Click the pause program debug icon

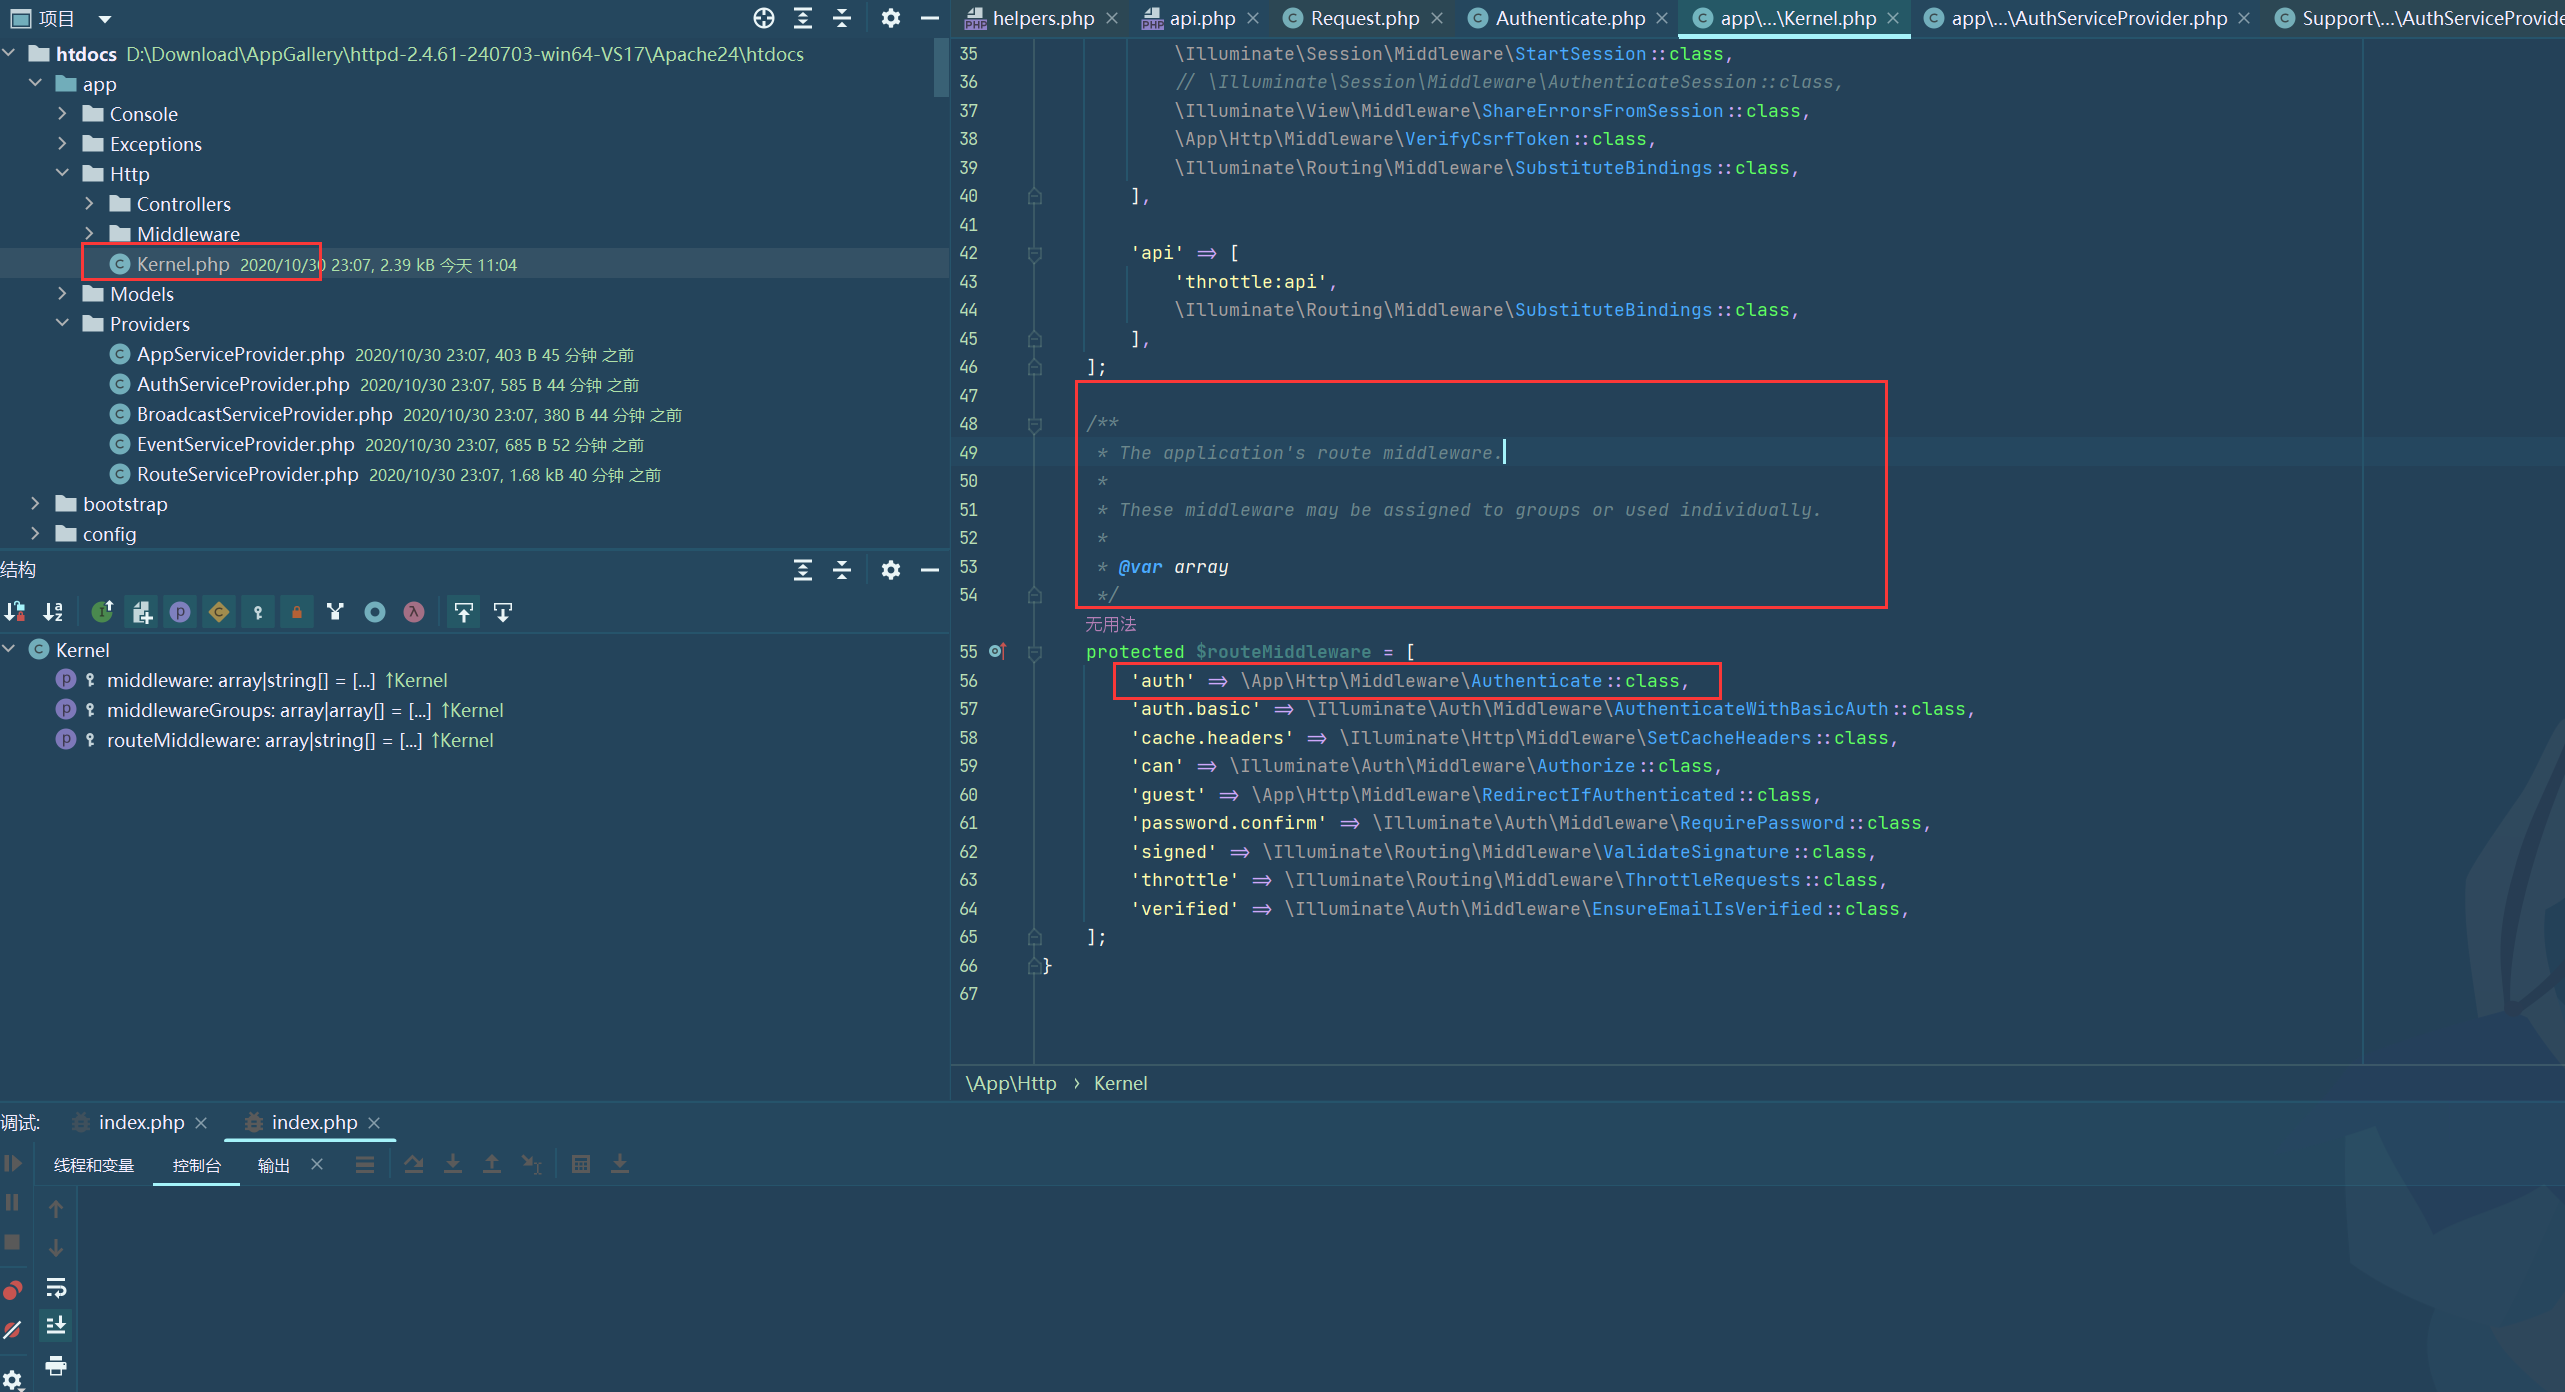pyautogui.click(x=13, y=1203)
